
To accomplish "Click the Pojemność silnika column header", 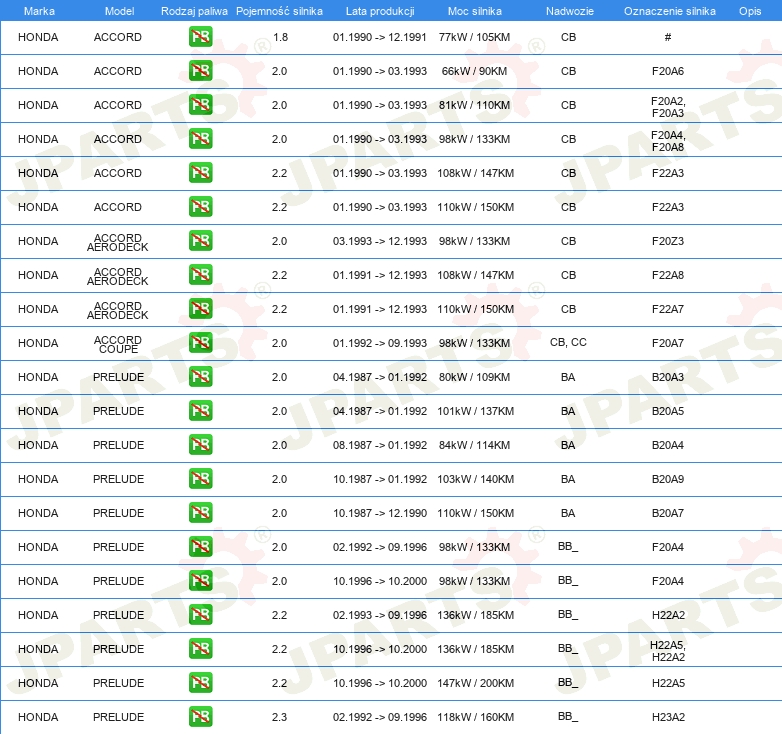I will coord(279,11).
